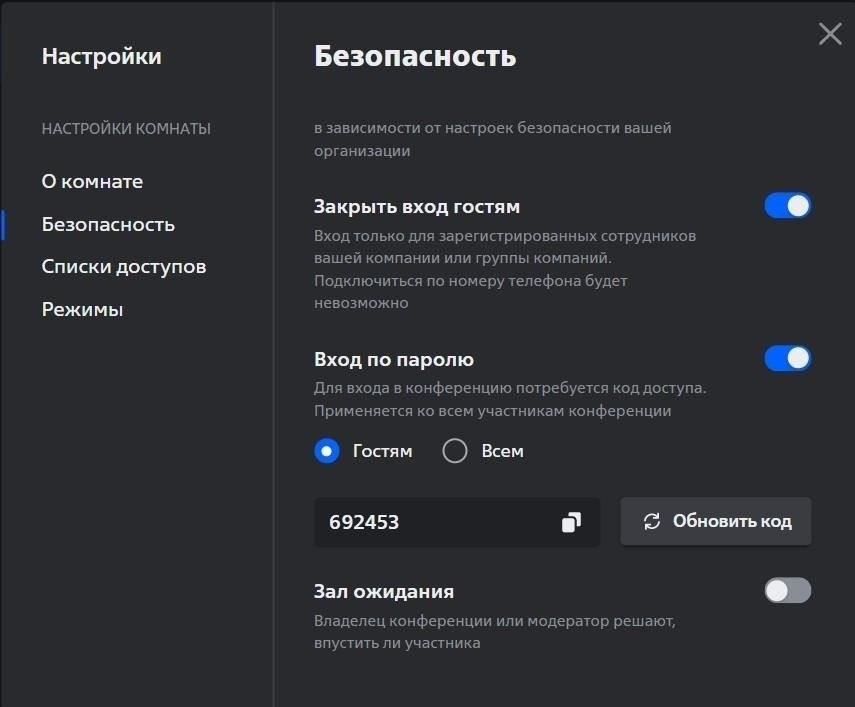Click the access code field 692453
This screenshot has width=855, height=707.
pyautogui.click(x=457, y=522)
